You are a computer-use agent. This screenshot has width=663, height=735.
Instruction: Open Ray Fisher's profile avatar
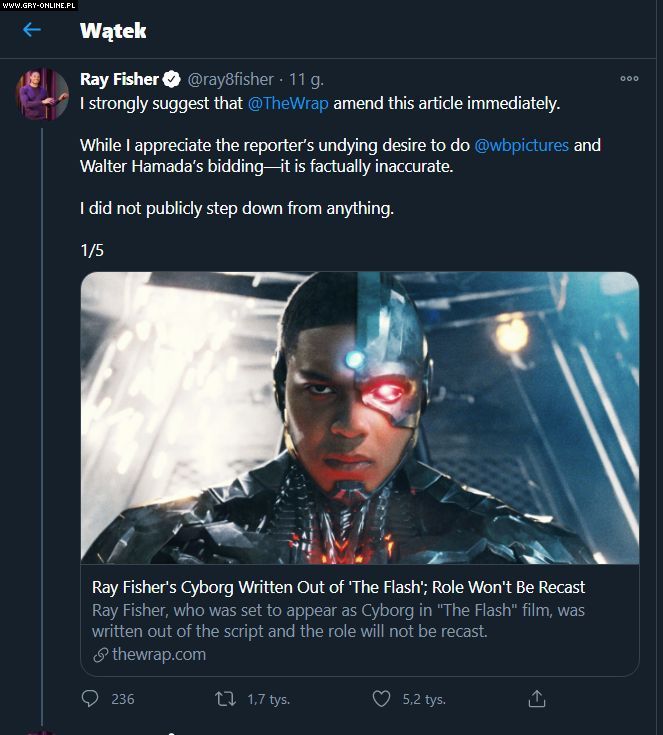click(42, 95)
